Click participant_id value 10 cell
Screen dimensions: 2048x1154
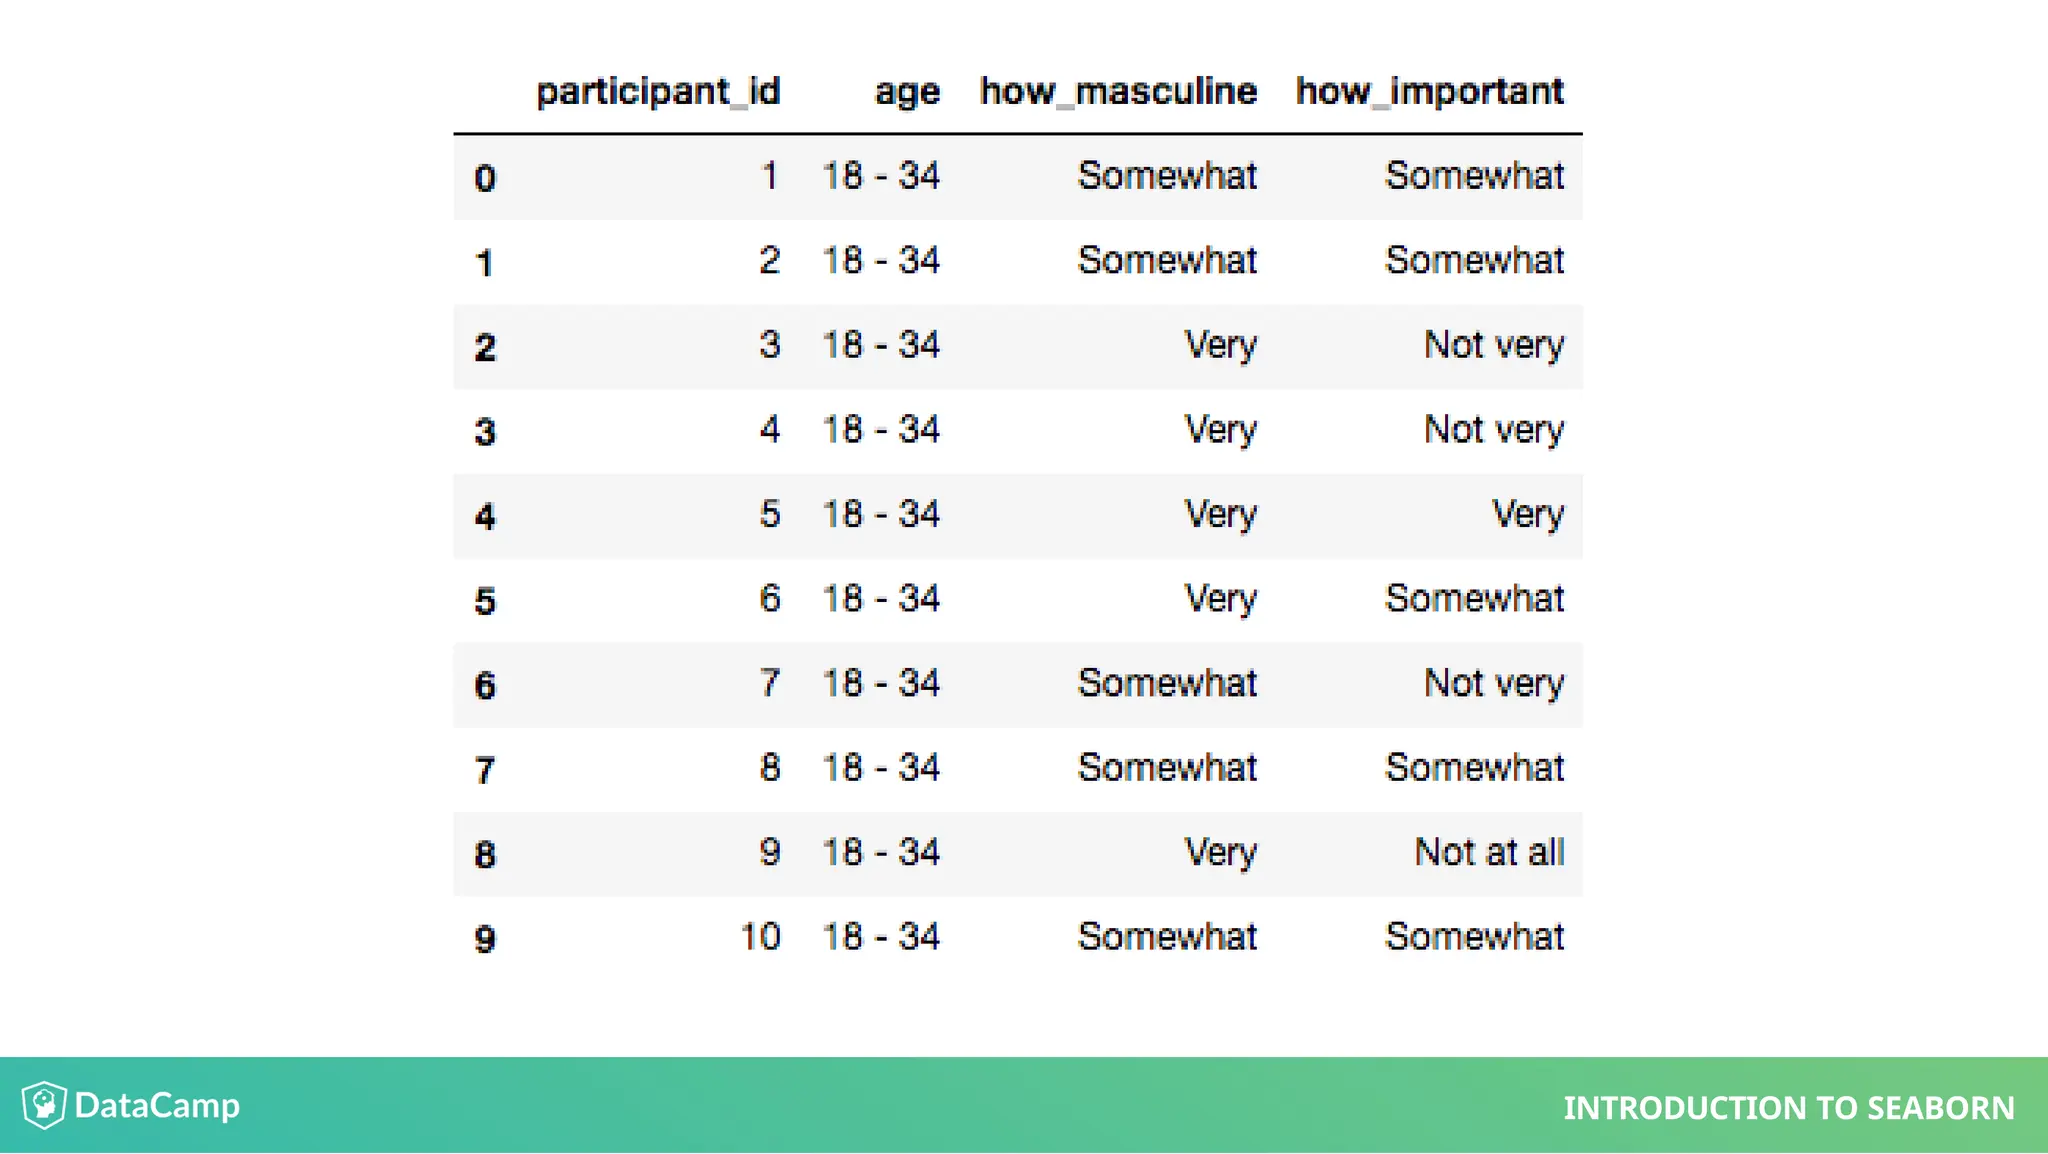(x=760, y=937)
